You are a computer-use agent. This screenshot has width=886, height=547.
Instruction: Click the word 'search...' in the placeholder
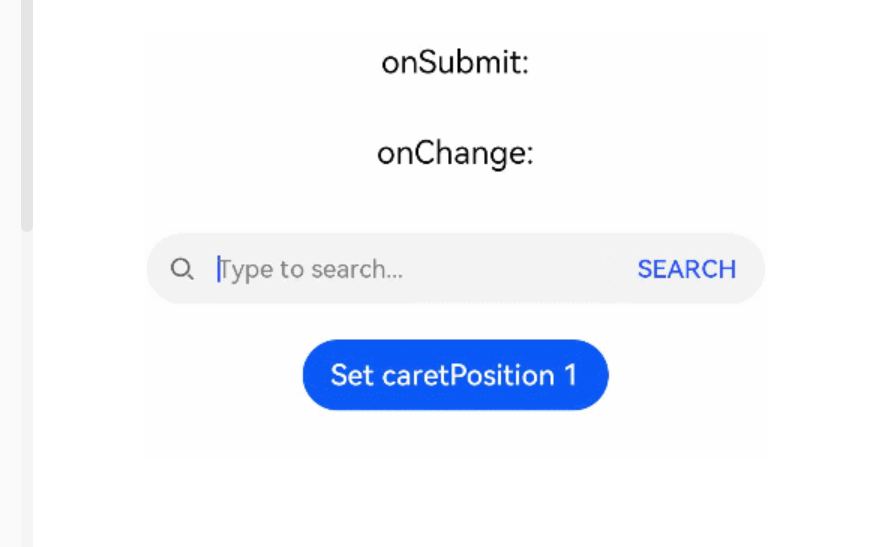pyautogui.click(x=357, y=270)
